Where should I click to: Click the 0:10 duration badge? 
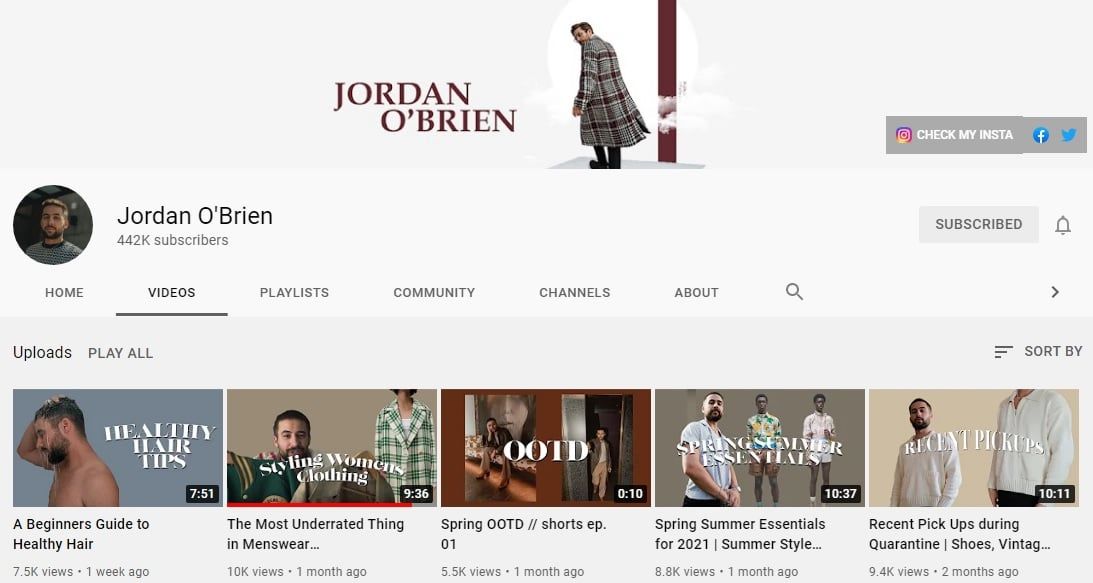tap(630, 494)
